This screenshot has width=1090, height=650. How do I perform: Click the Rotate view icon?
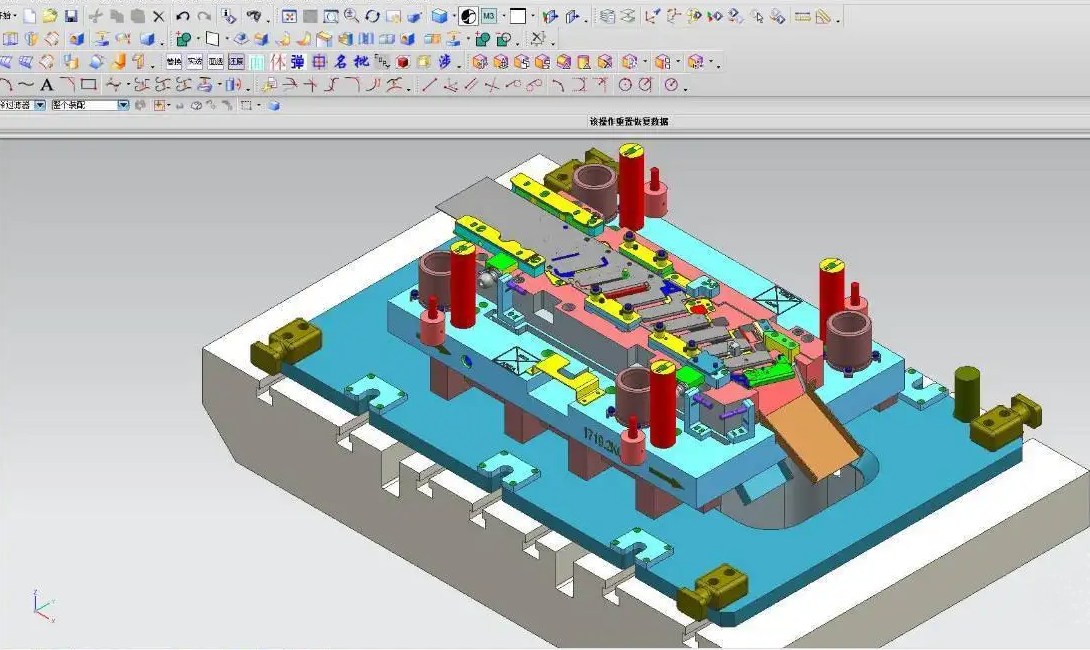373,16
